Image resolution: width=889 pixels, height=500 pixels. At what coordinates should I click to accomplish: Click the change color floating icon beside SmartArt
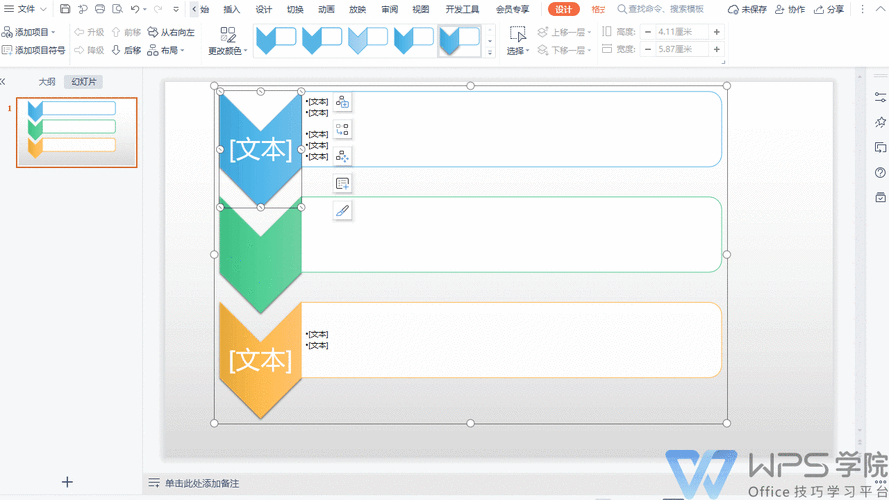click(x=342, y=156)
